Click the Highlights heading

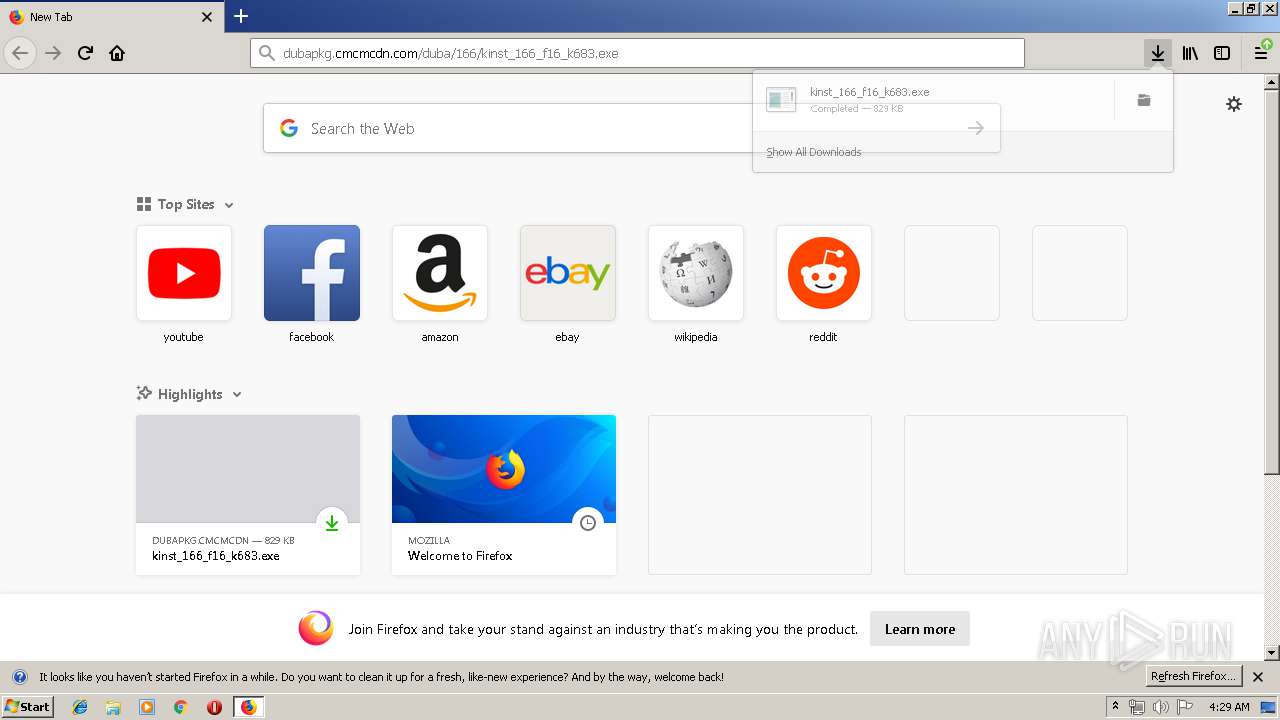coord(190,394)
